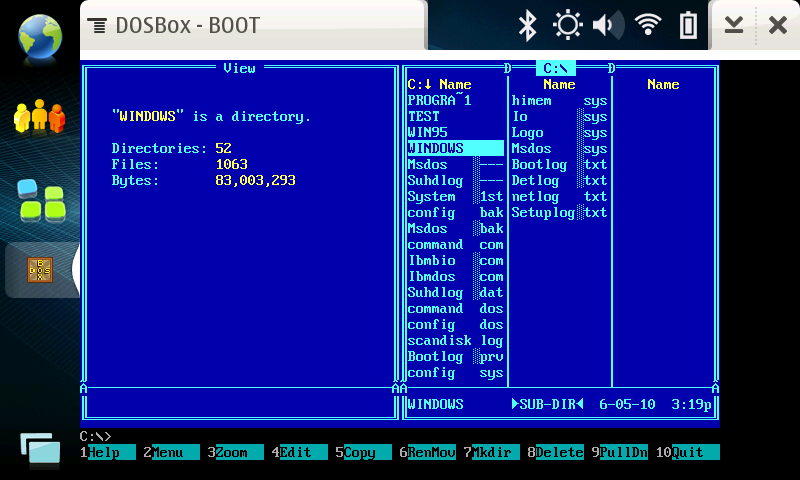
Task: Select the Msdos sys file
Action: [559, 148]
